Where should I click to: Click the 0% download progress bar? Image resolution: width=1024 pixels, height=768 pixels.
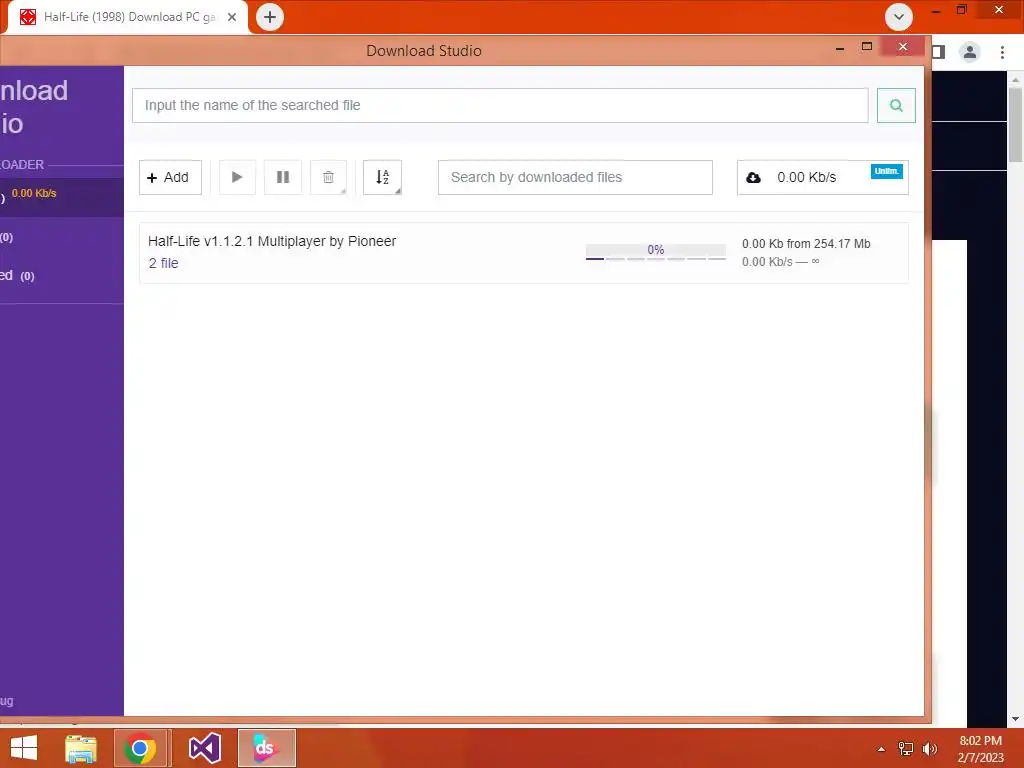[656, 252]
